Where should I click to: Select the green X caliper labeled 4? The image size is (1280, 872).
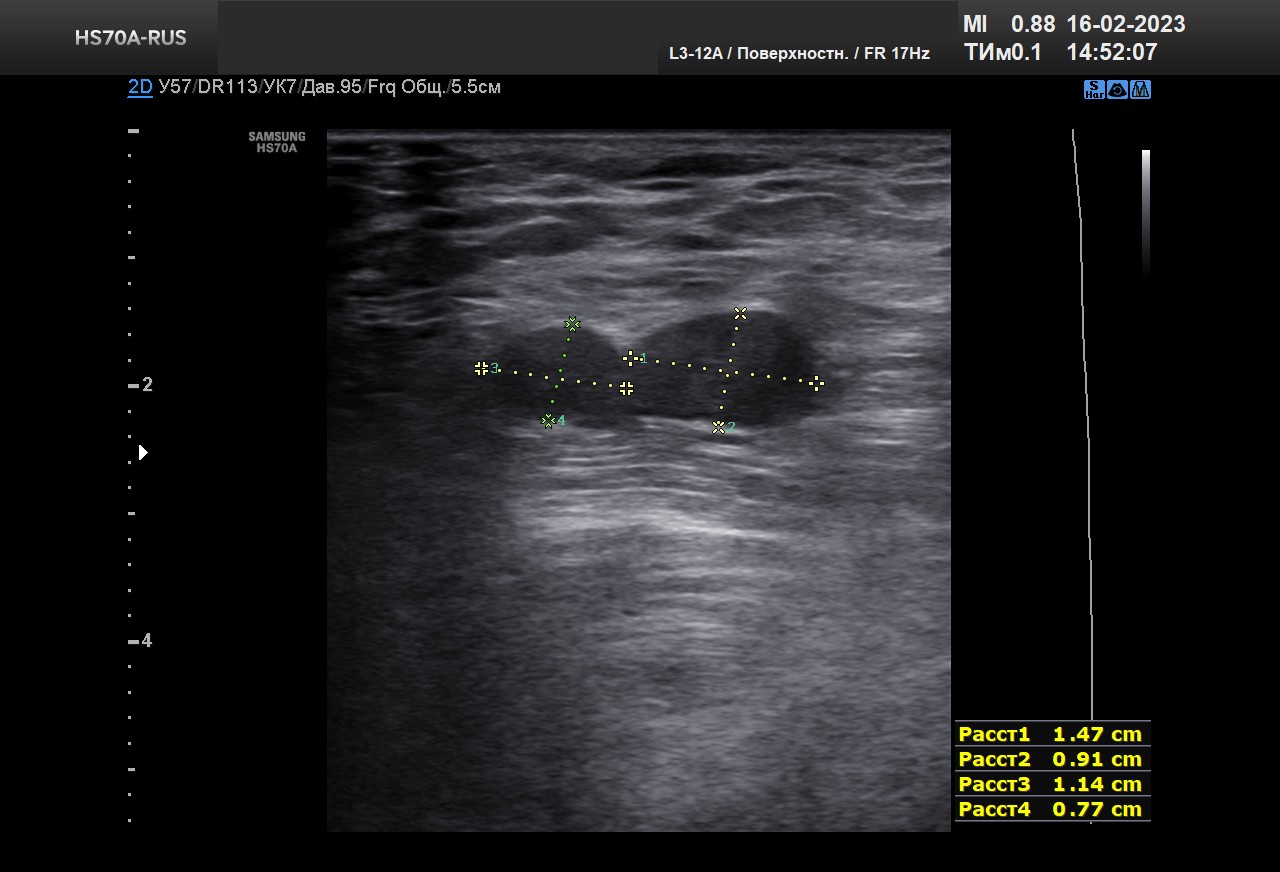tap(548, 421)
